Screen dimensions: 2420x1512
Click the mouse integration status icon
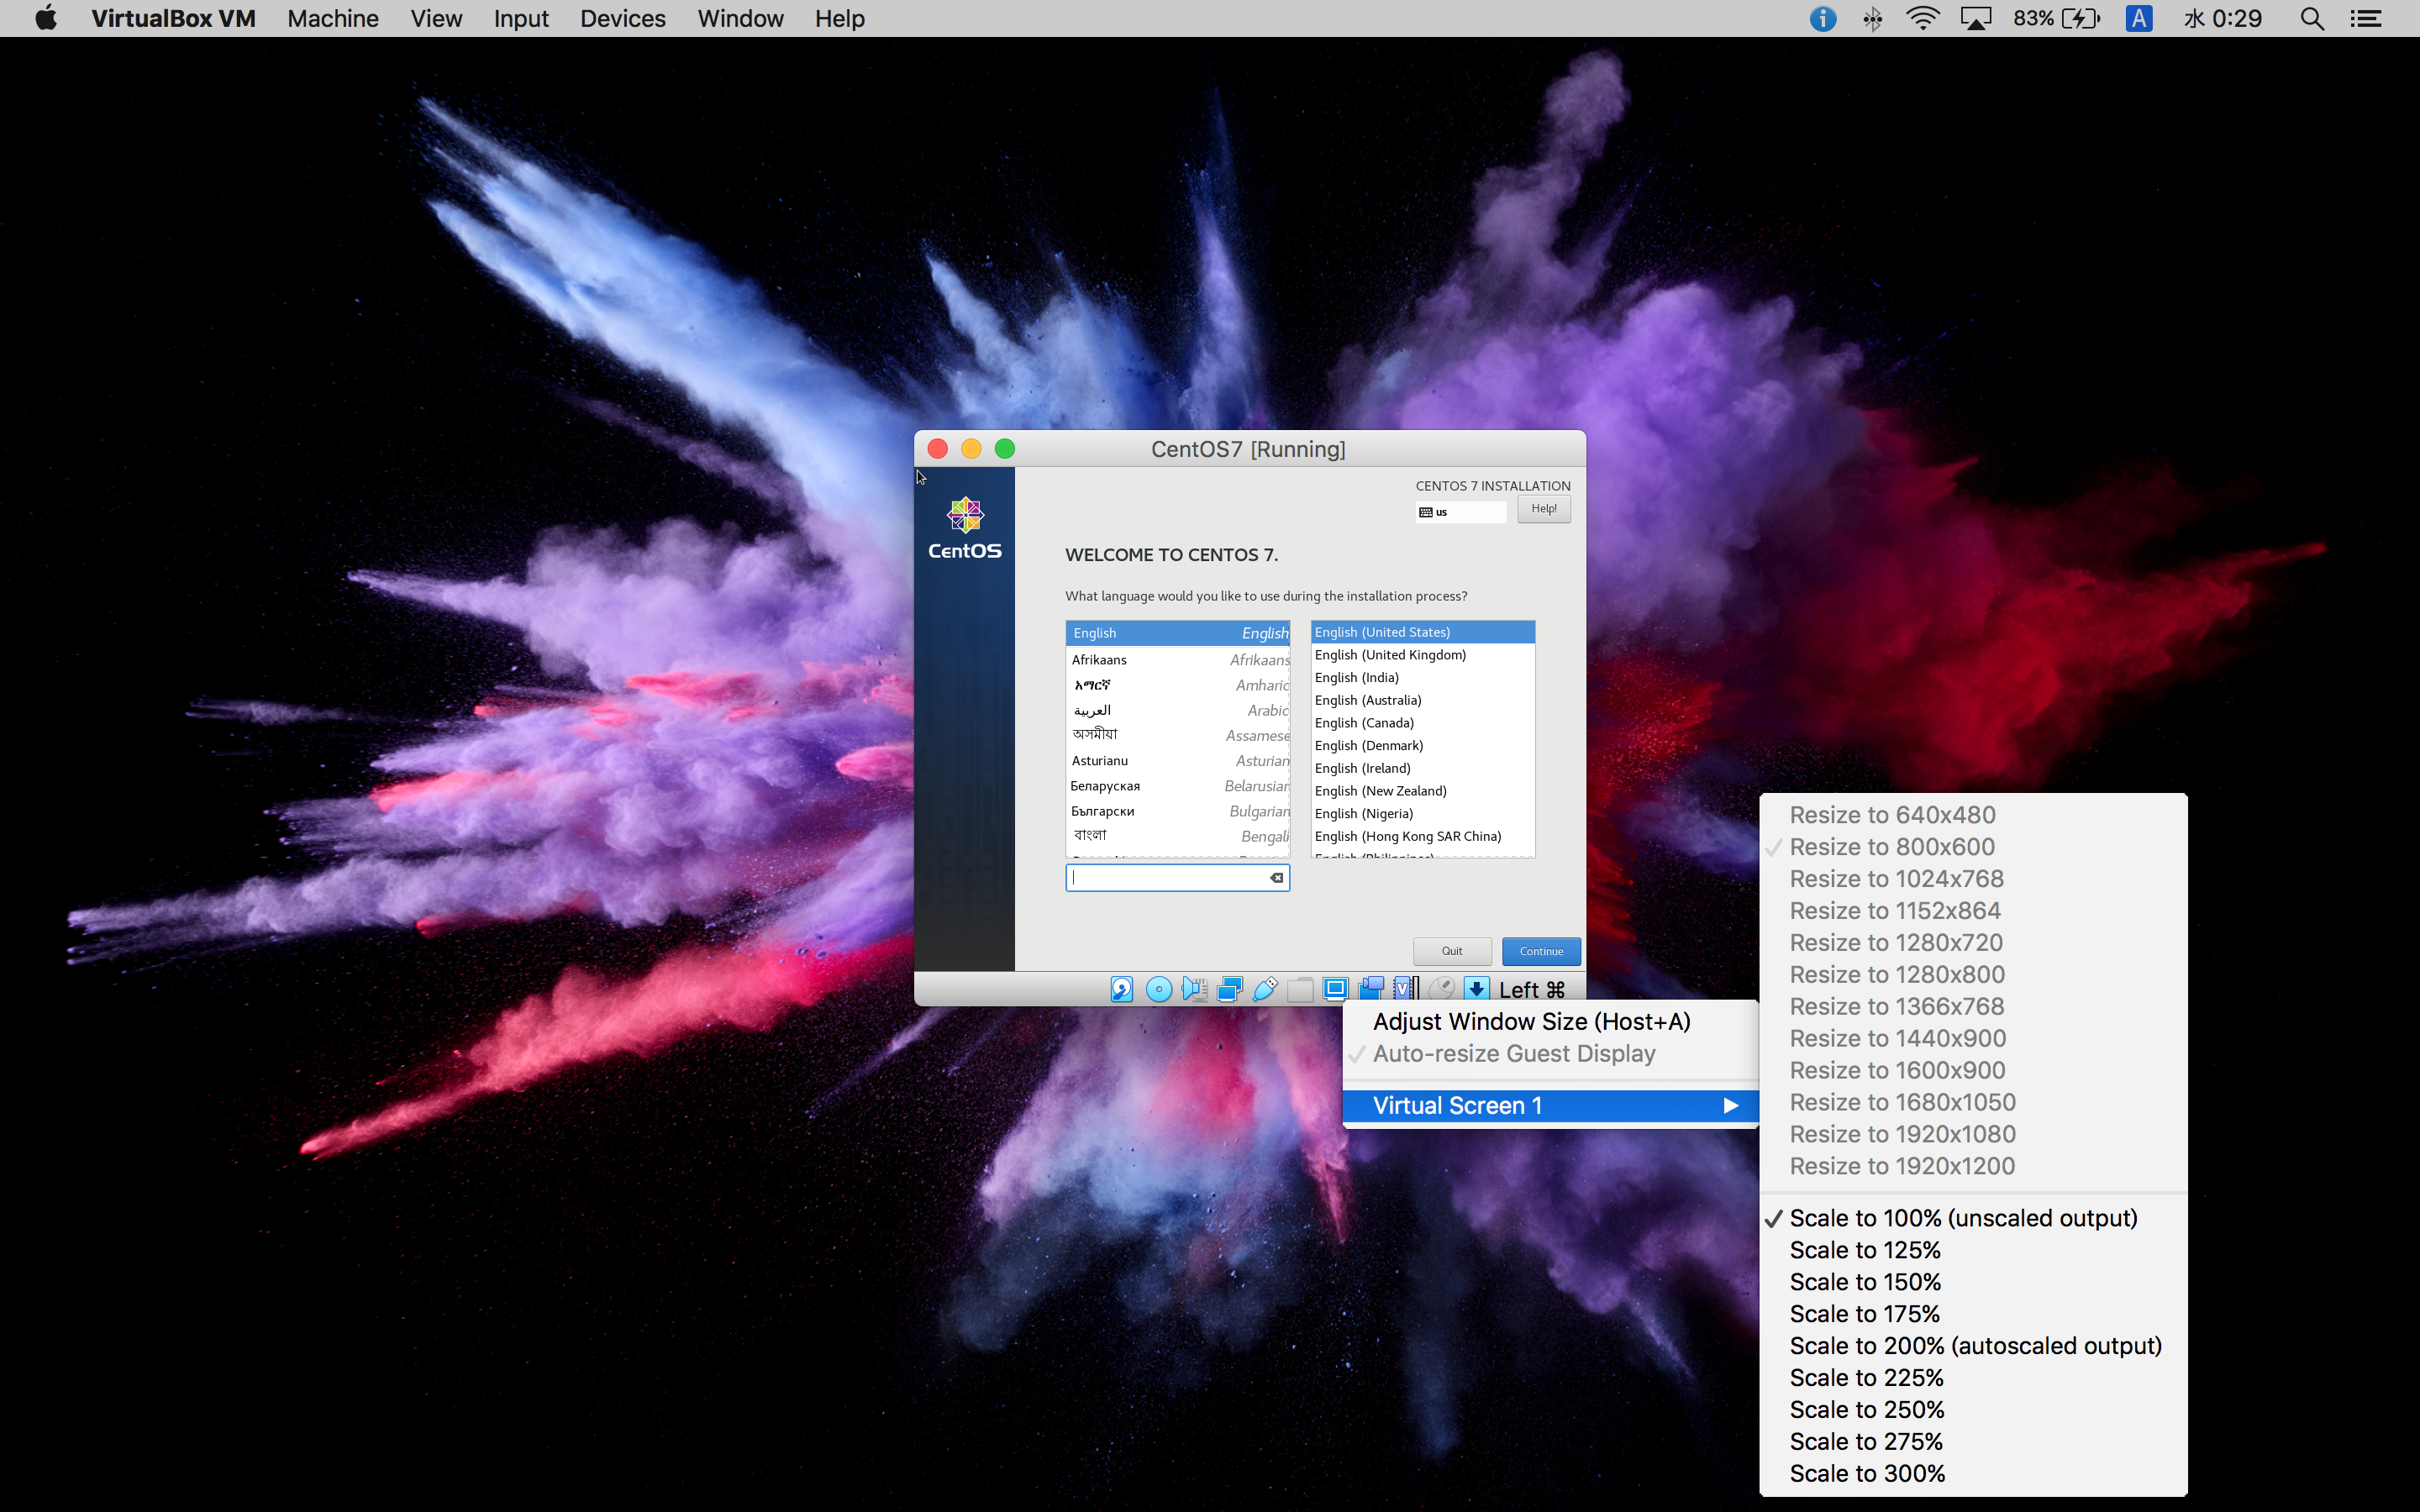[1441, 989]
